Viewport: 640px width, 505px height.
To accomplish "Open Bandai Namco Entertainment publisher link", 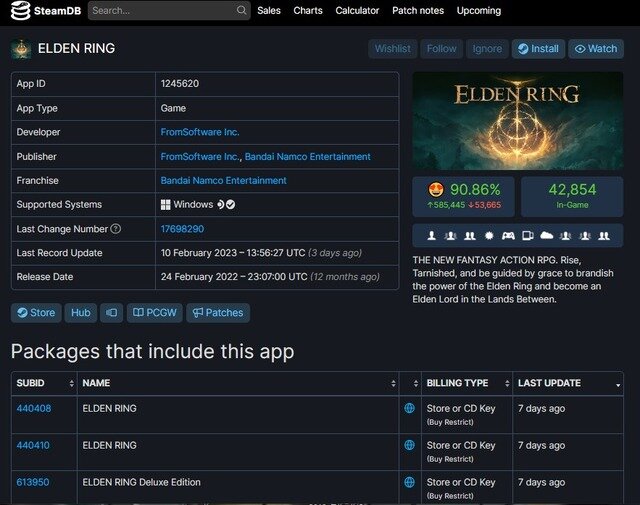I will click(x=308, y=157).
